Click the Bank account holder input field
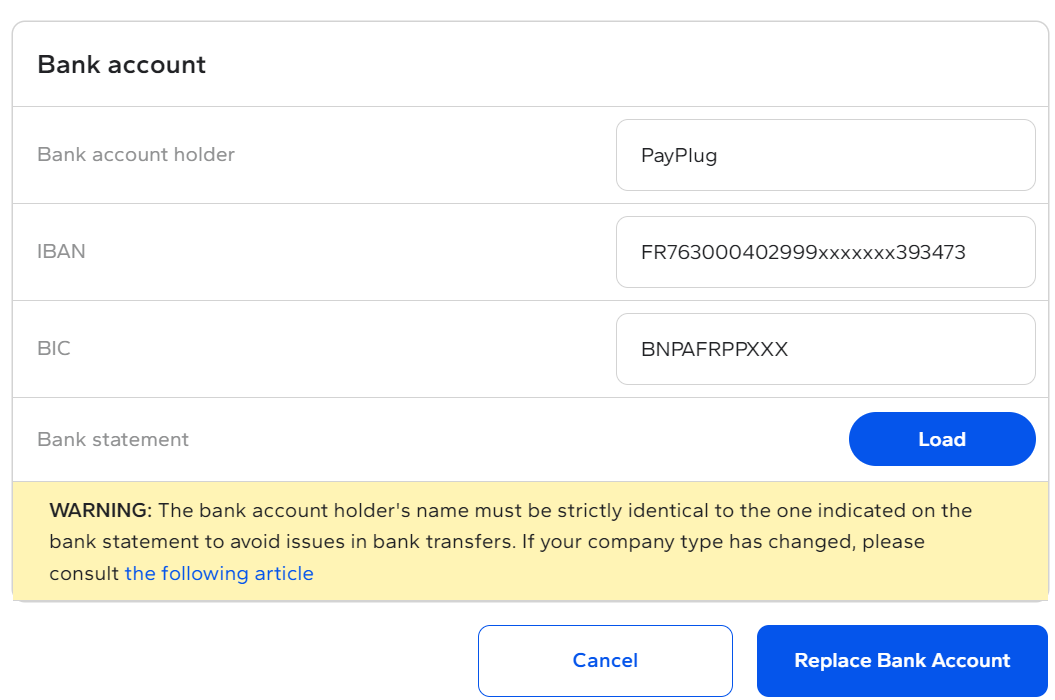This screenshot has height=700, width=1055. (x=826, y=155)
